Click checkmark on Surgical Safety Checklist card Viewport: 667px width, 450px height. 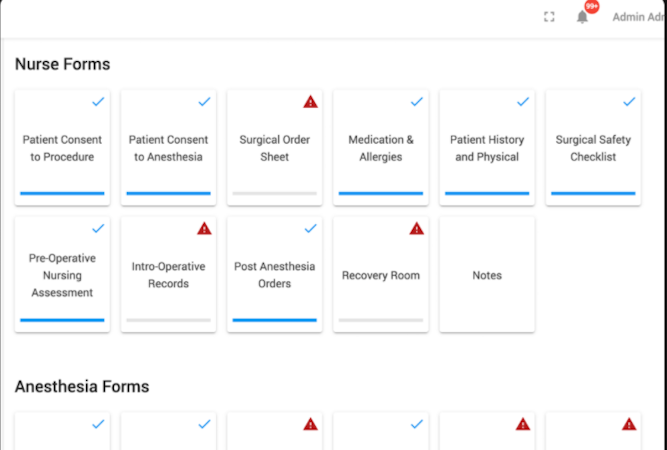pos(628,102)
